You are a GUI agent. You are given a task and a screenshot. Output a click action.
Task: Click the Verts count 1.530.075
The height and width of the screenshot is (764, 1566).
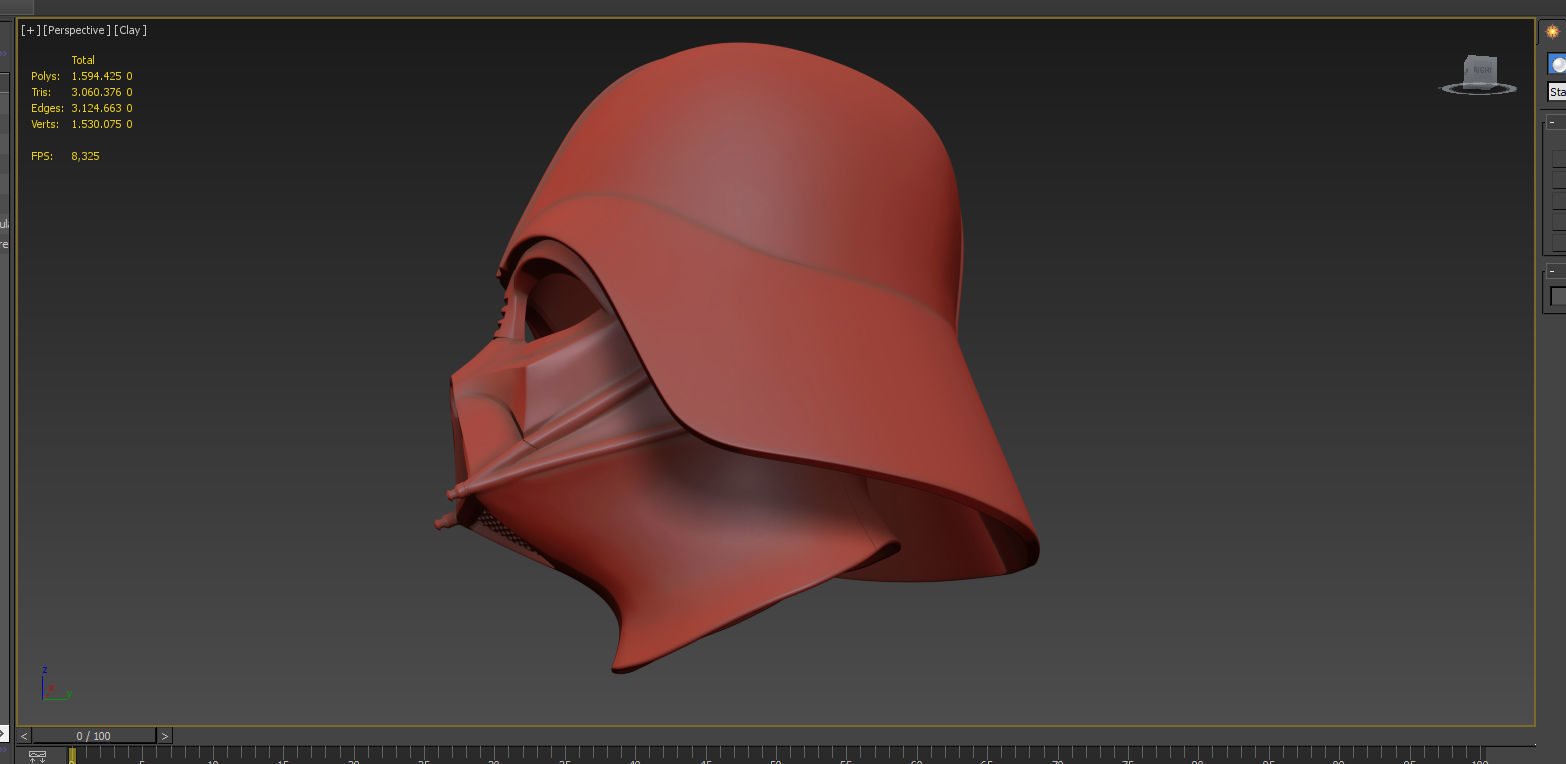(x=98, y=124)
